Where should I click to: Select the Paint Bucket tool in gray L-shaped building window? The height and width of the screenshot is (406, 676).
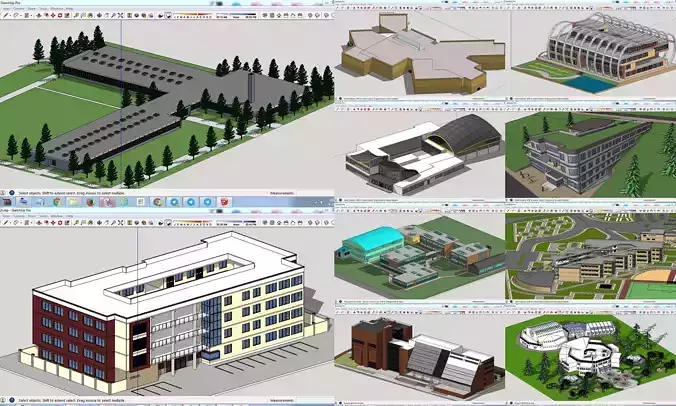click(x=90, y=15)
